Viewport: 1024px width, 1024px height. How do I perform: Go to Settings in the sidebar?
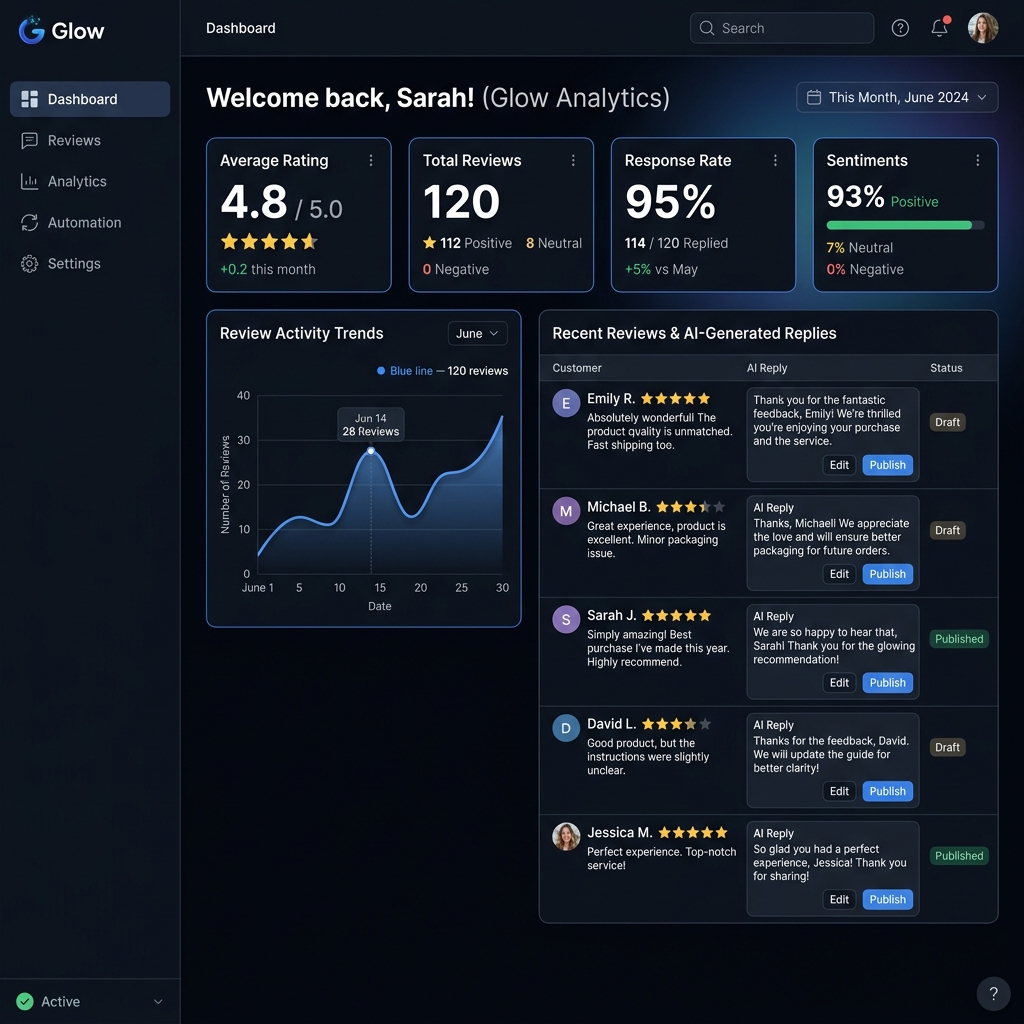click(90, 264)
